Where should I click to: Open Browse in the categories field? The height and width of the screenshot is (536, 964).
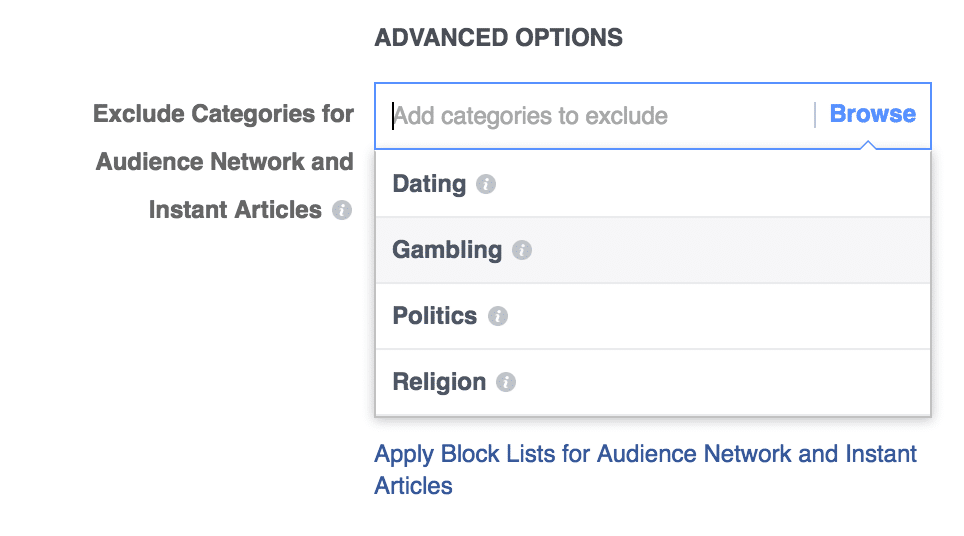point(872,114)
